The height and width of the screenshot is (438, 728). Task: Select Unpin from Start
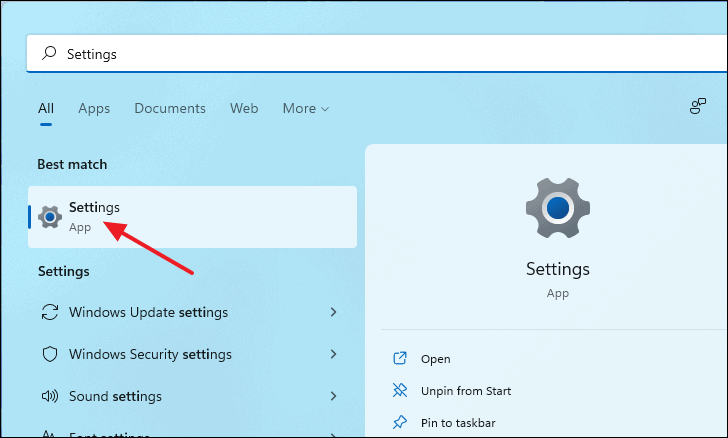click(x=466, y=391)
